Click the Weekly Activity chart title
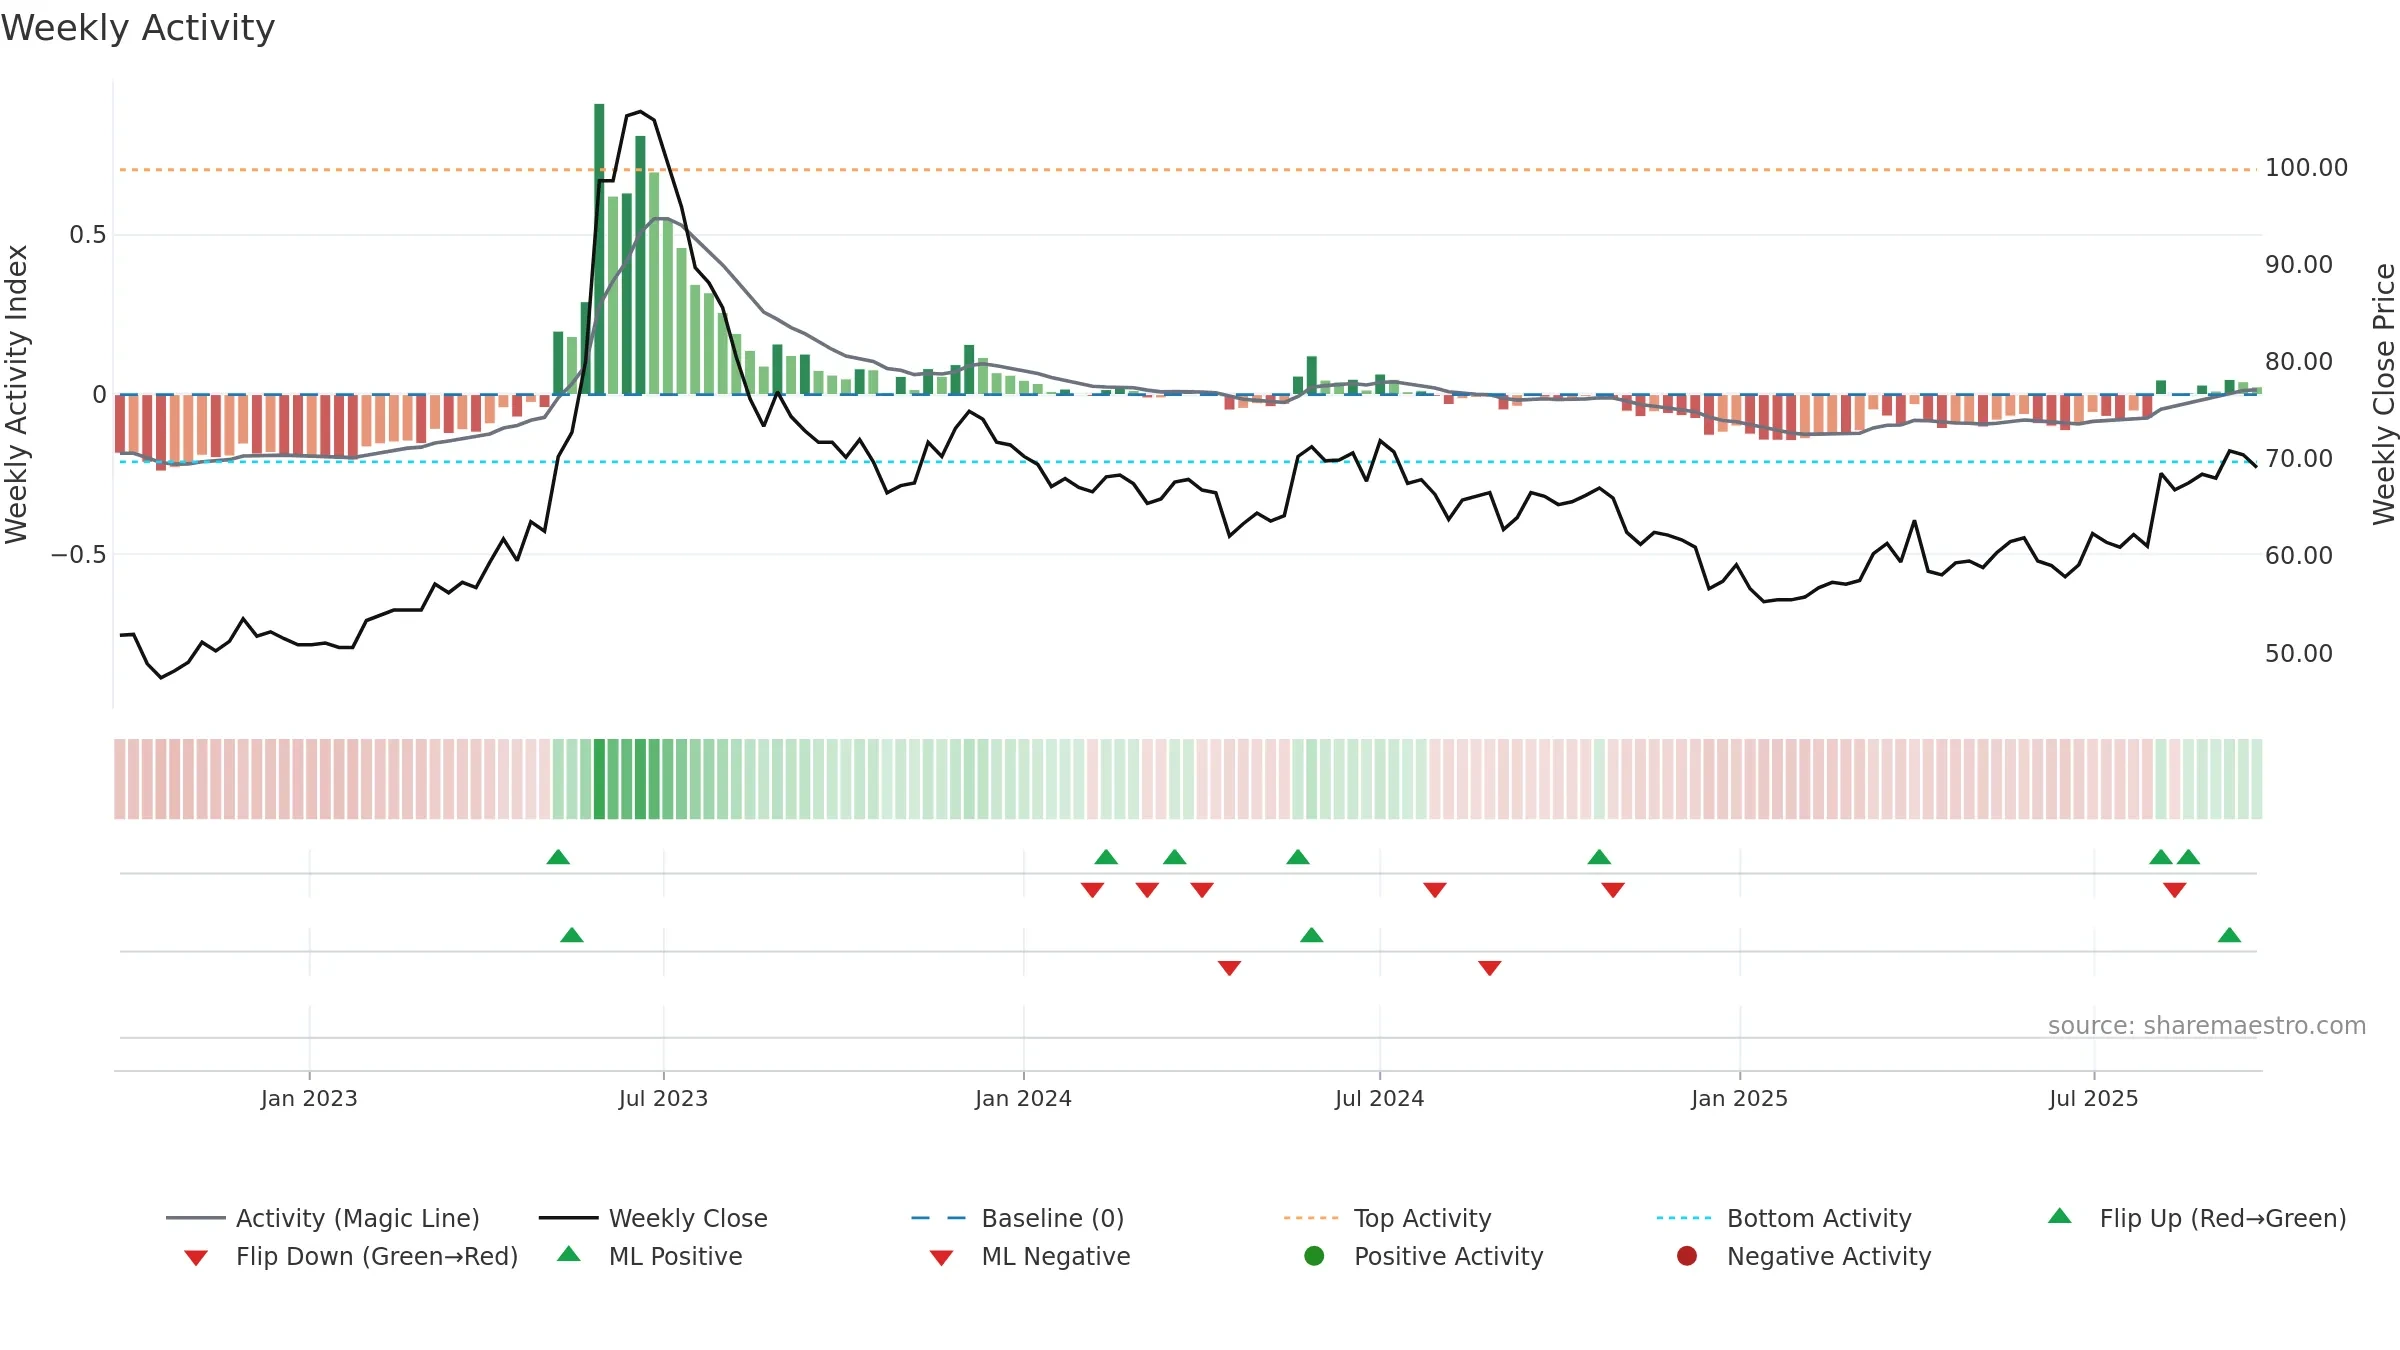Image resolution: width=2400 pixels, height=1350 pixels. click(138, 28)
